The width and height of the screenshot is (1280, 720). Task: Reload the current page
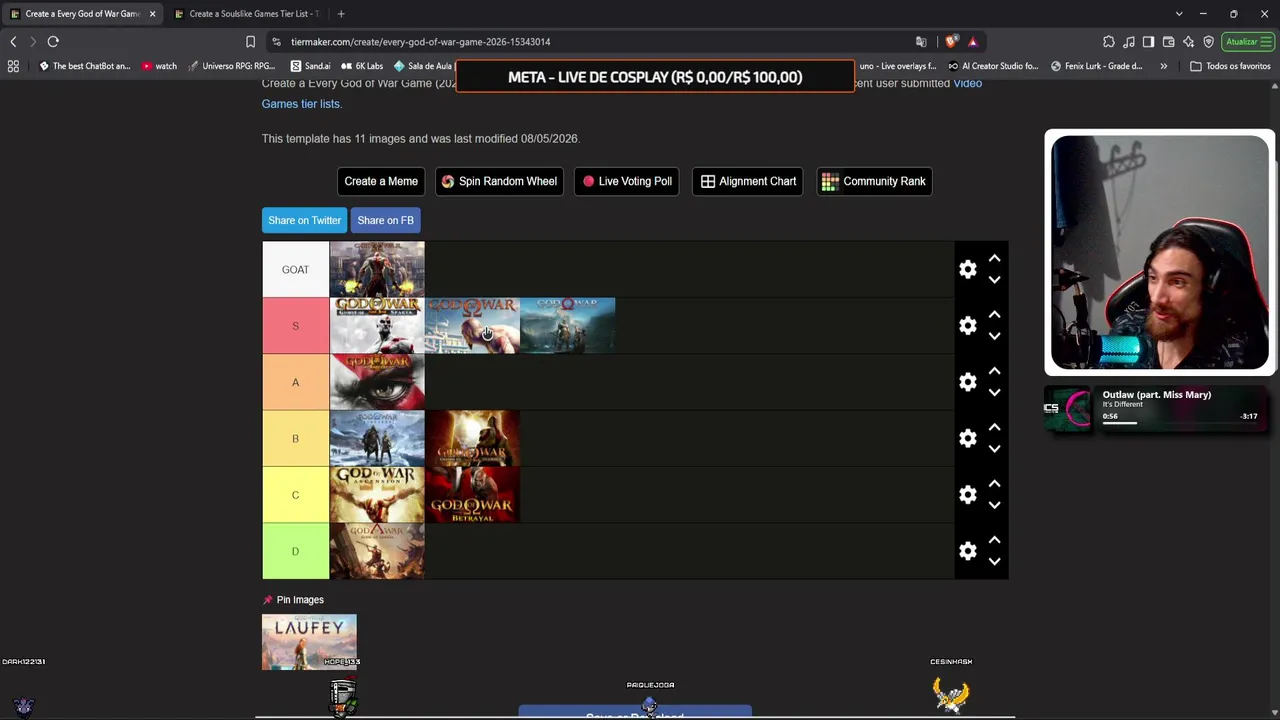[53, 42]
